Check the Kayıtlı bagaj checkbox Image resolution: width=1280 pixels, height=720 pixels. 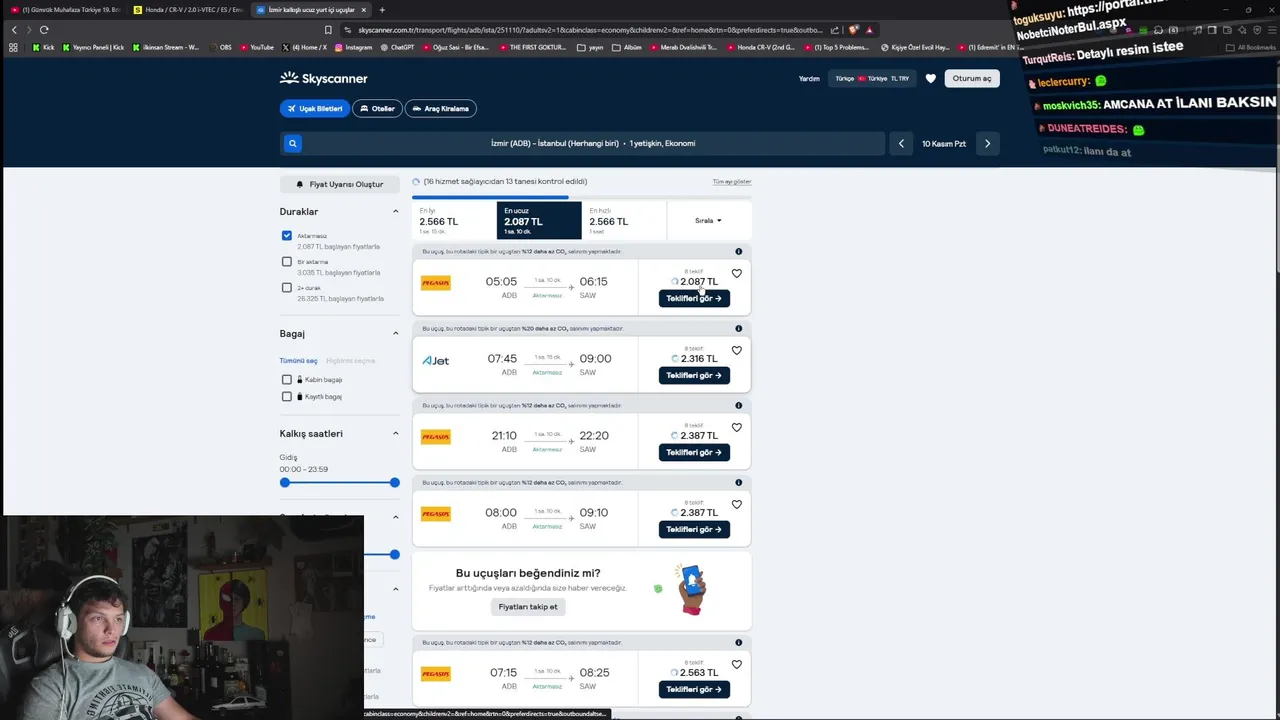pyautogui.click(x=287, y=397)
